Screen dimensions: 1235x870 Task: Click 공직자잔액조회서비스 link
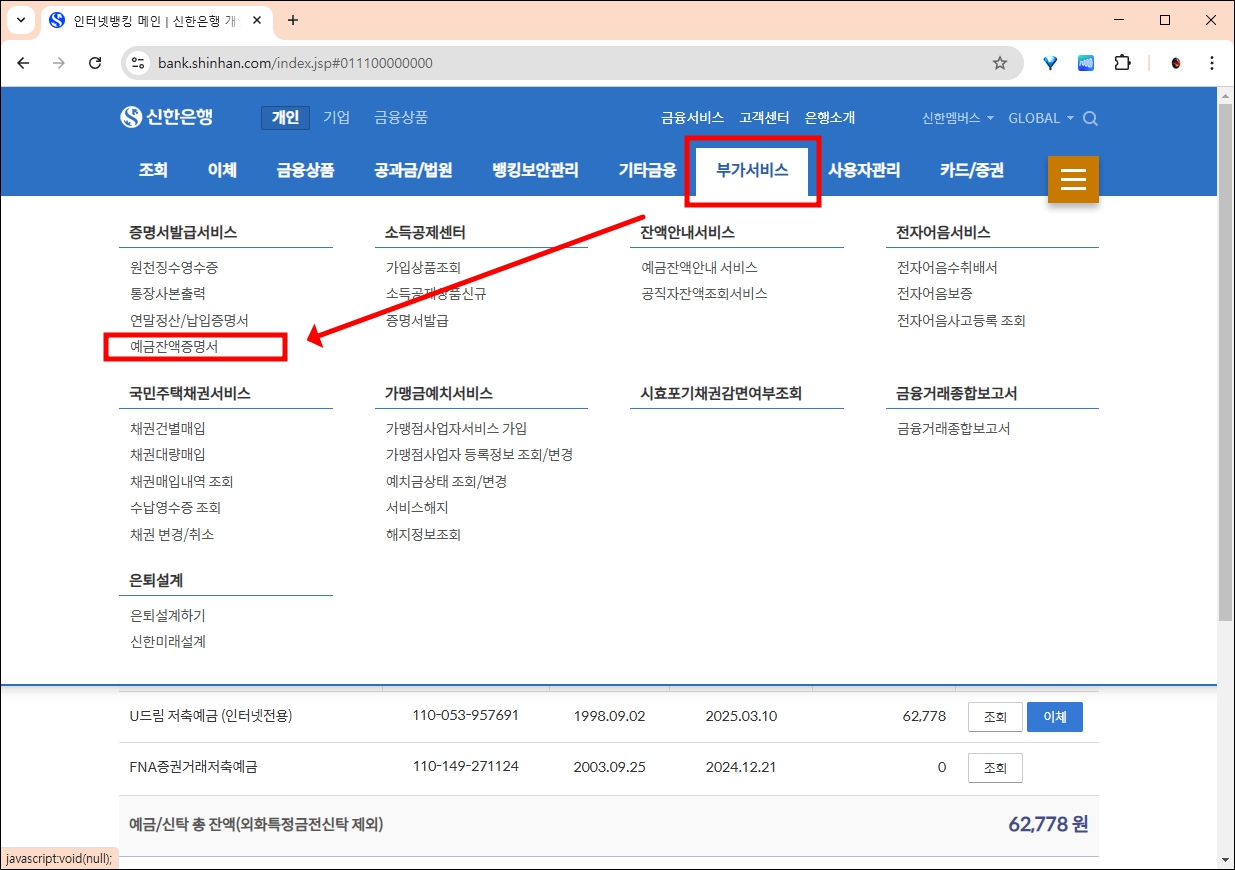(704, 294)
